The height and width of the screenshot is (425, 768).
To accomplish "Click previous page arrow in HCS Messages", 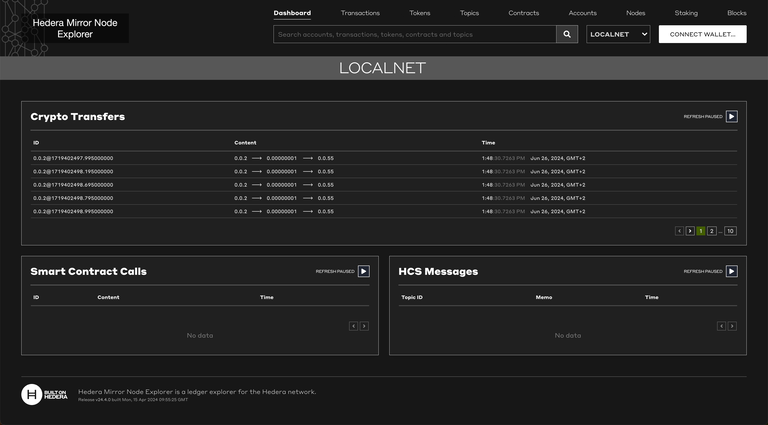I will (721, 326).
